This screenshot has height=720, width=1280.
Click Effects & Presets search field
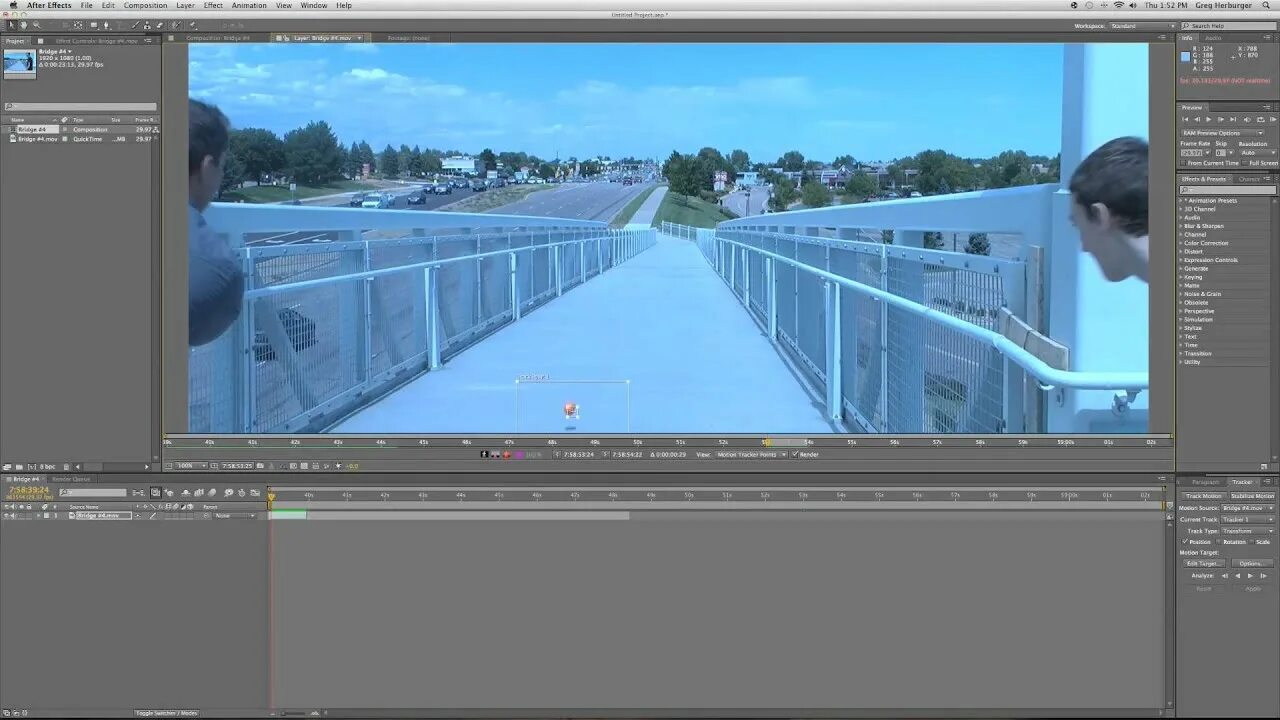point(1228,190)
